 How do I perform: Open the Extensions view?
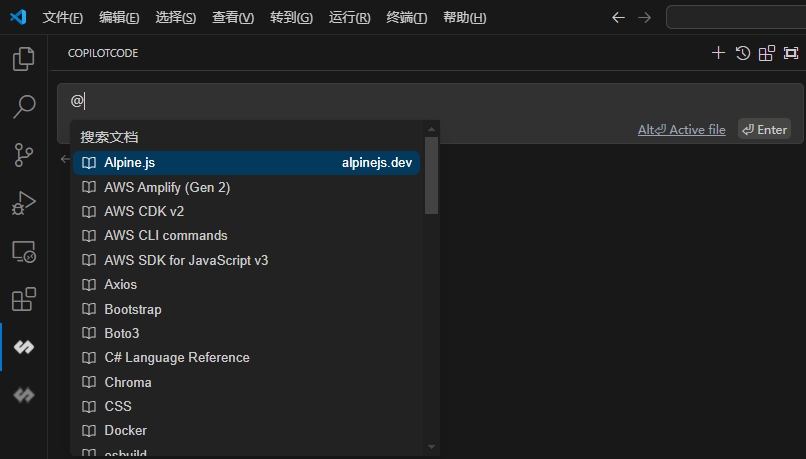coord(23,299)
